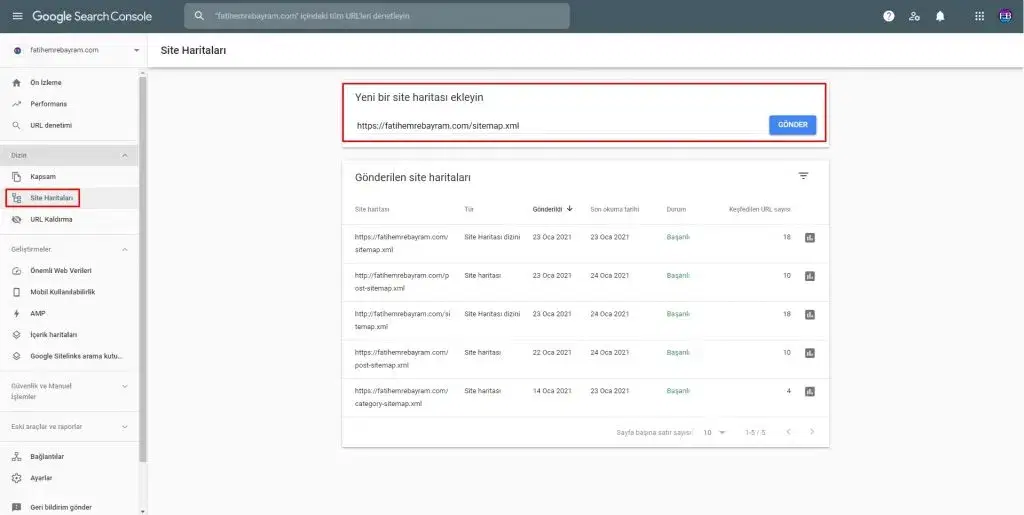Click the Ayarlar gear icon
Screen dimensions: 1024x515
(17, 478)
